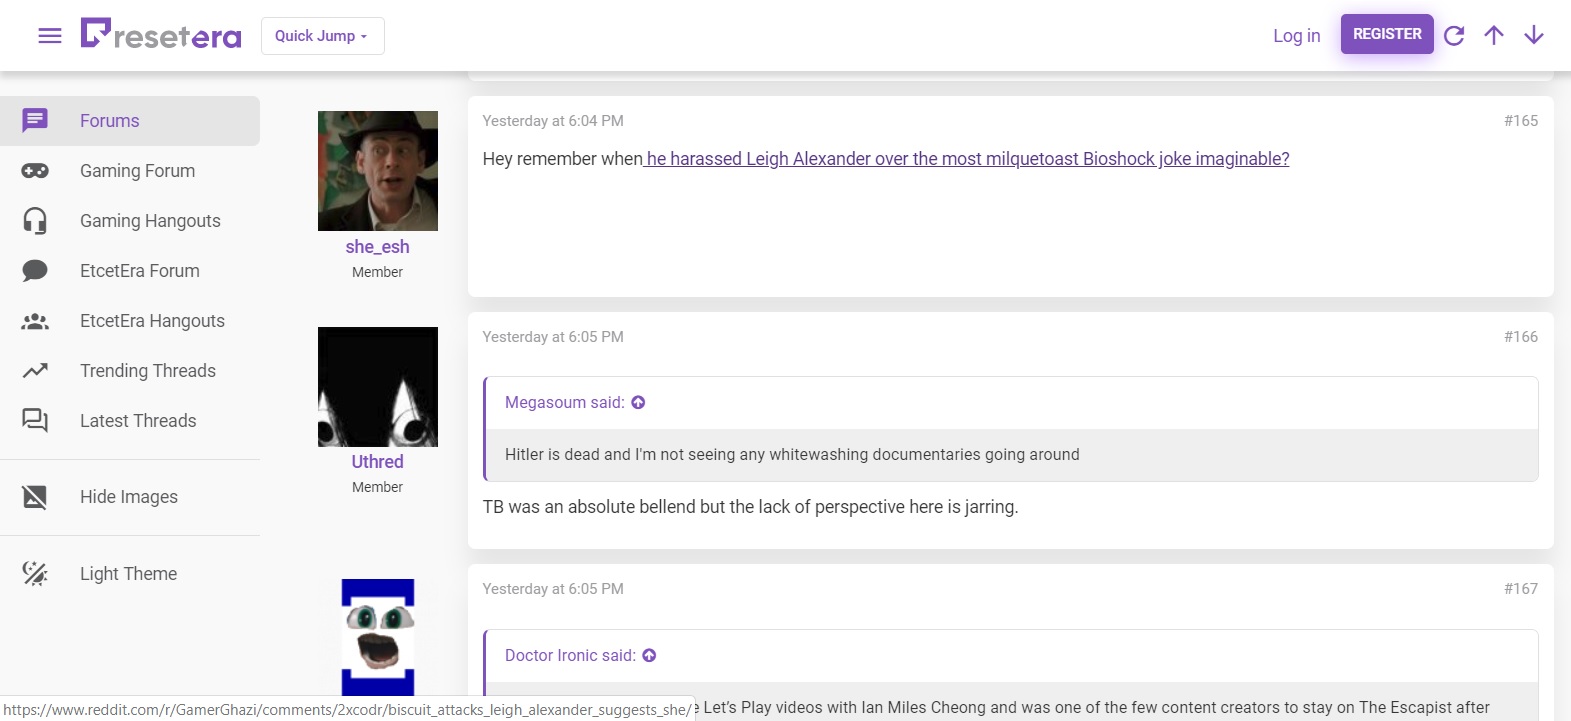Click post number #167
The width and height of the screenshot is (1571, 721).
(1521, 589)
